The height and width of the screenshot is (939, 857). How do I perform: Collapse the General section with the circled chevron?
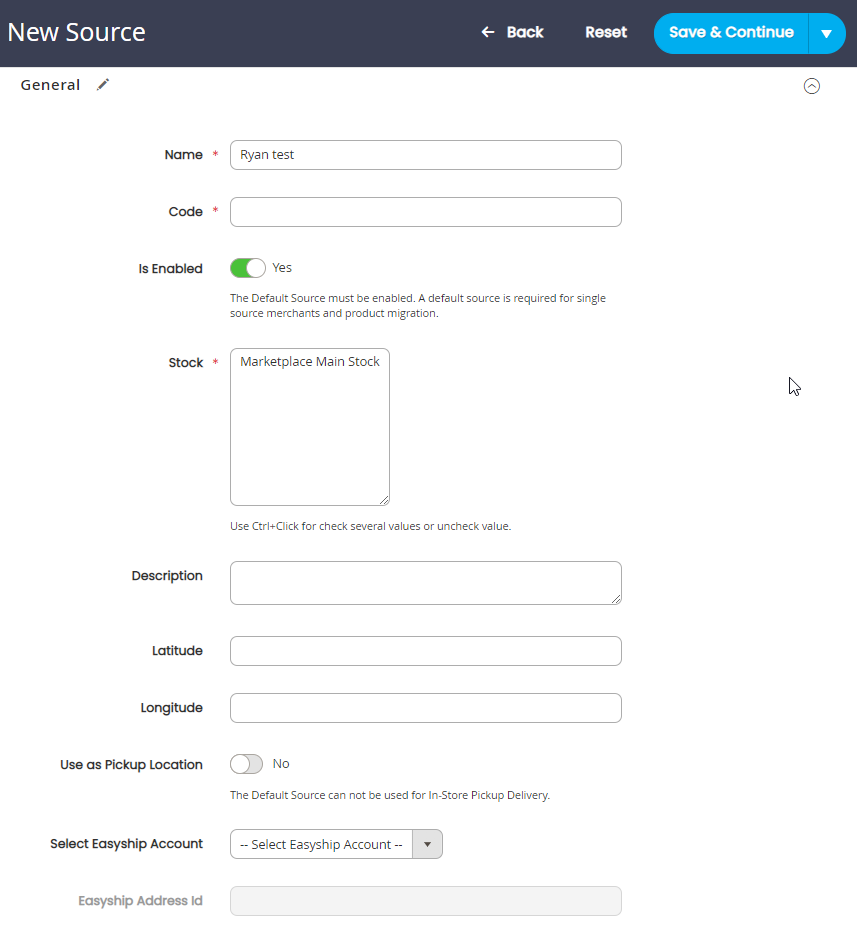(x=811, y=86)
